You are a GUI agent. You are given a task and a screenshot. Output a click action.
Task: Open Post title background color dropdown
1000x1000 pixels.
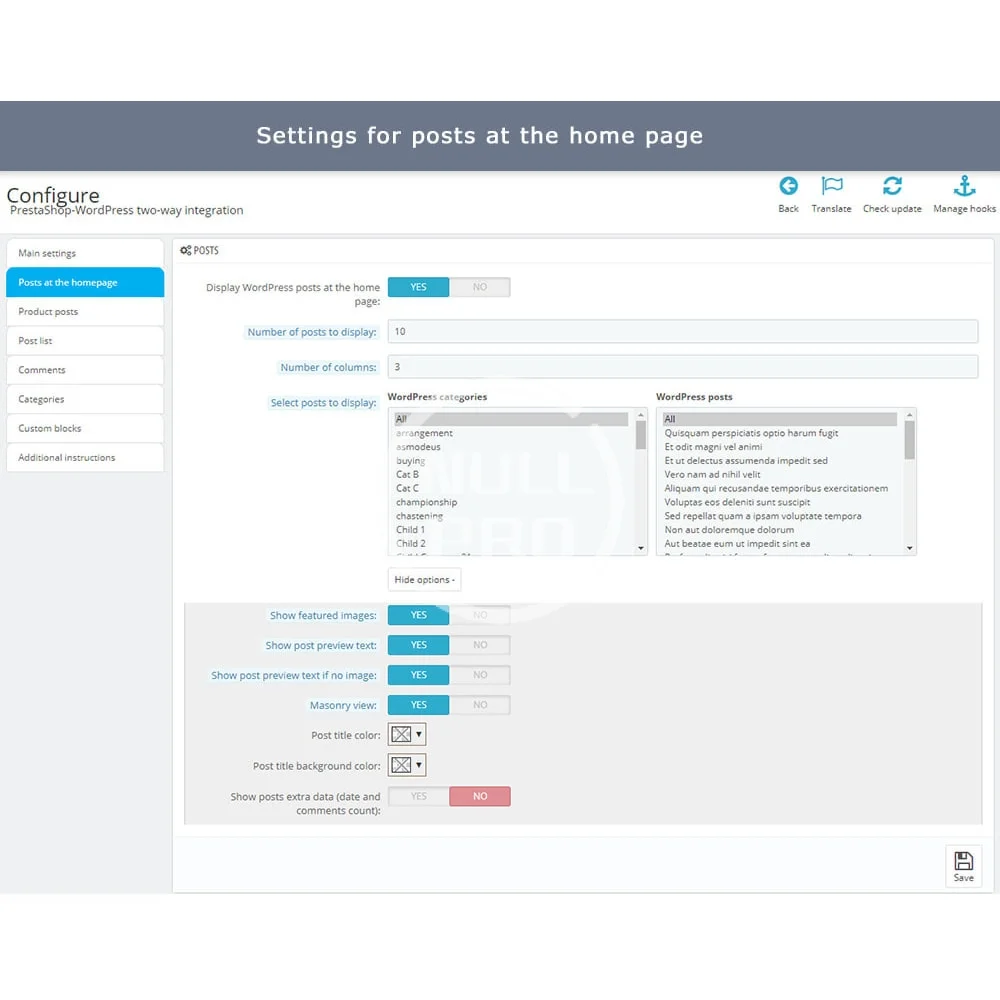pos(407,766)
